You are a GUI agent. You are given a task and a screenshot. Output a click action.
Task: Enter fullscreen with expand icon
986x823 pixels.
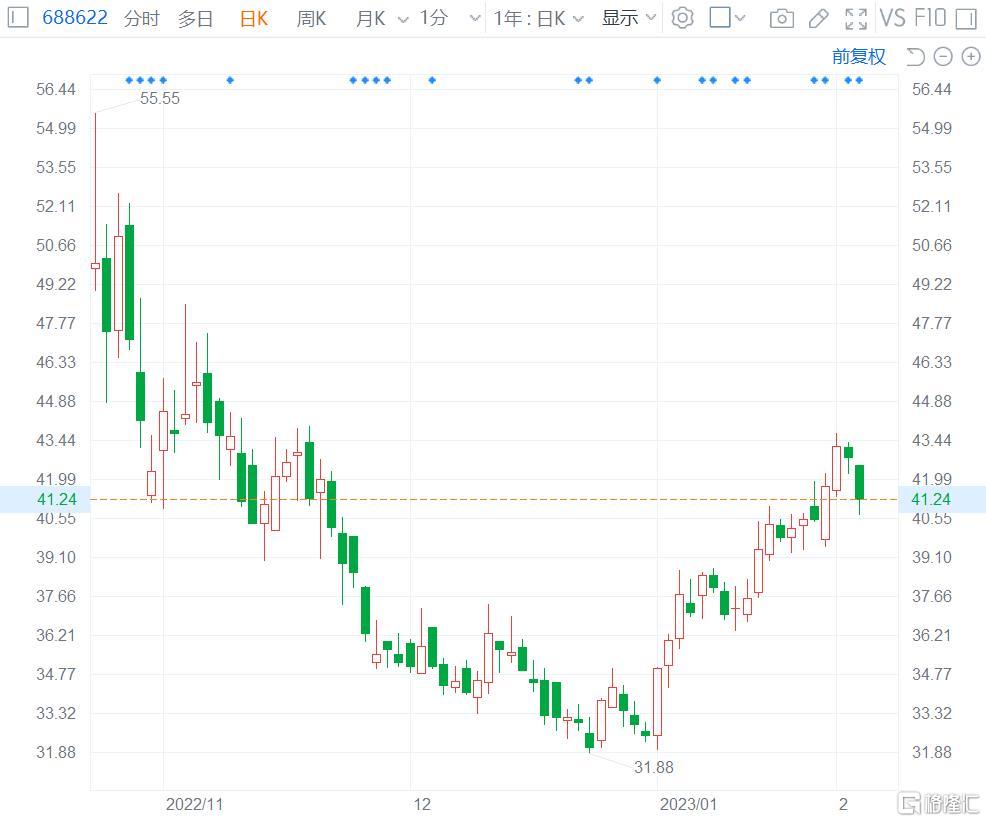[856, 19]
